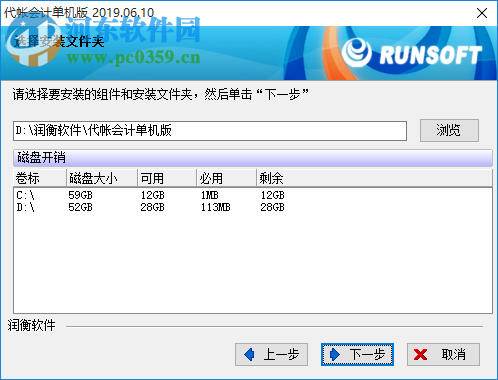Screen dimensions: 498x380
Task: Click the 剩余 column header
Action: point(374,178)
